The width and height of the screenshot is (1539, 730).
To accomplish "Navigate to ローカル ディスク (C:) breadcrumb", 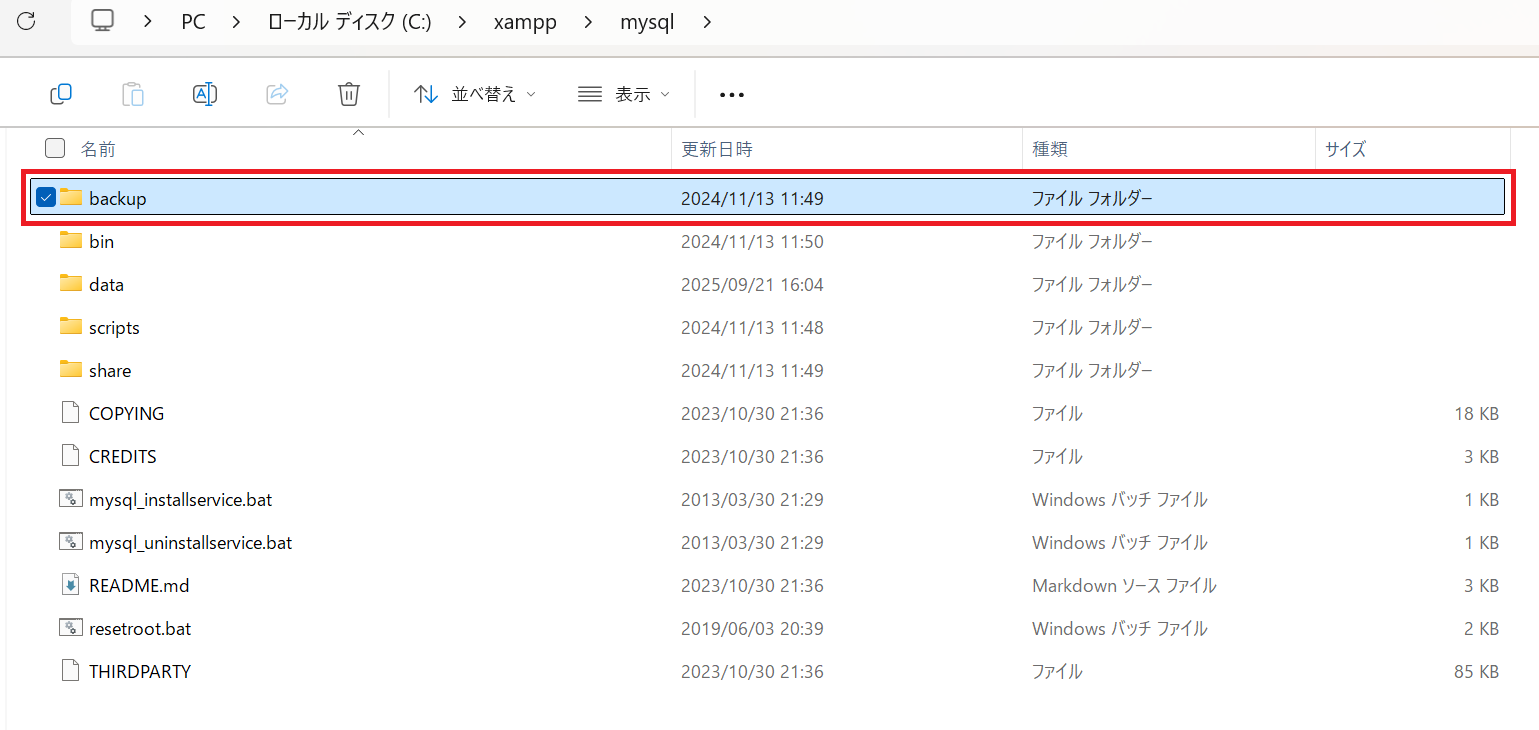I will [350, 21].
